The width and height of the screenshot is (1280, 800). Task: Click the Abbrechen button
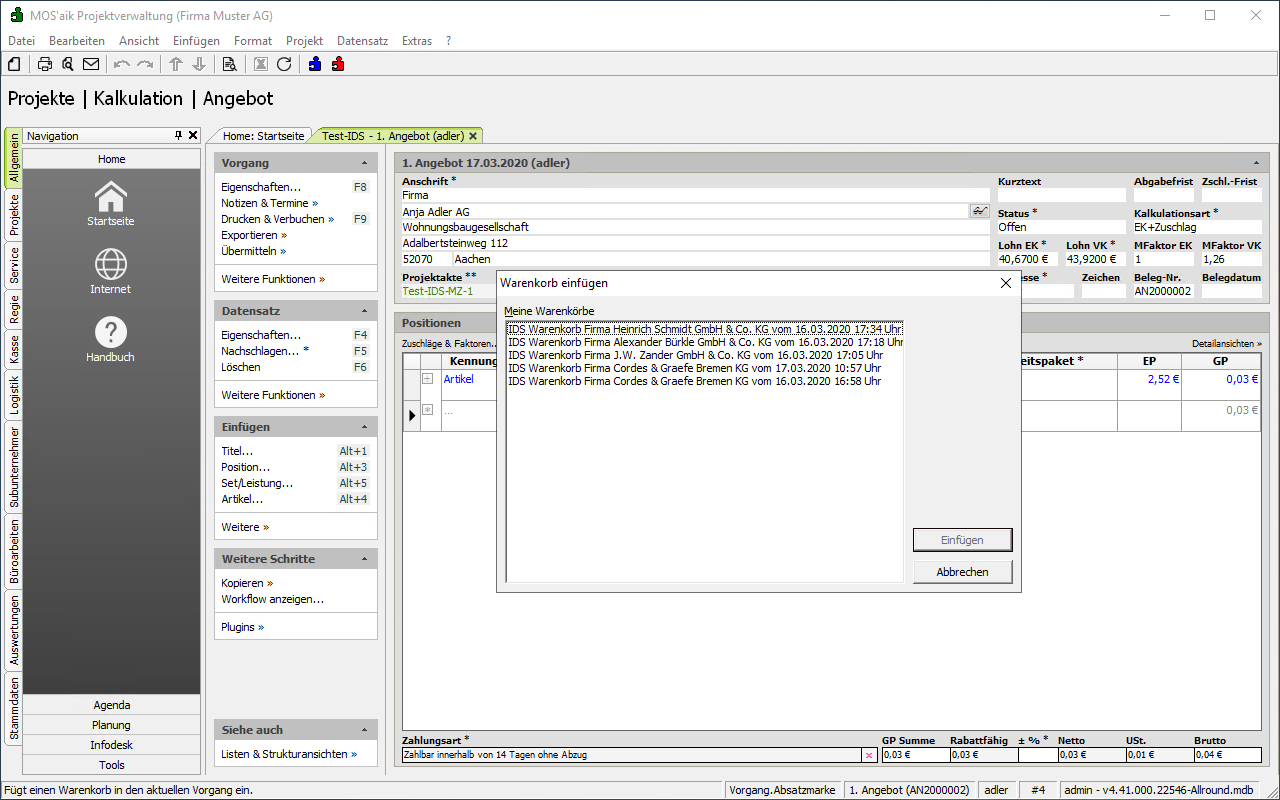962,572
